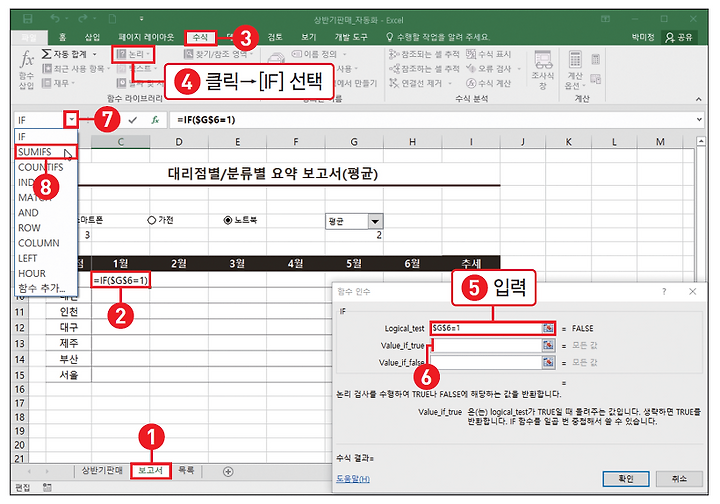Screen dimensions: 720x504
Task: Click Remove Arrows (연결선 제거)
Action: tap(421, 83)
